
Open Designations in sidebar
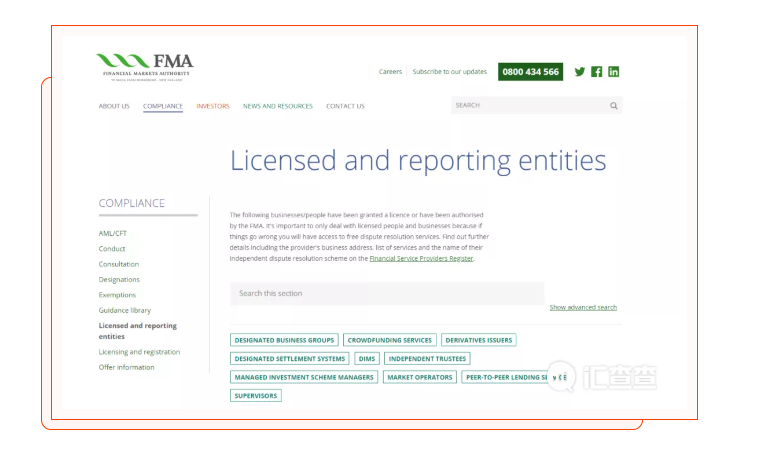[119, 280]
